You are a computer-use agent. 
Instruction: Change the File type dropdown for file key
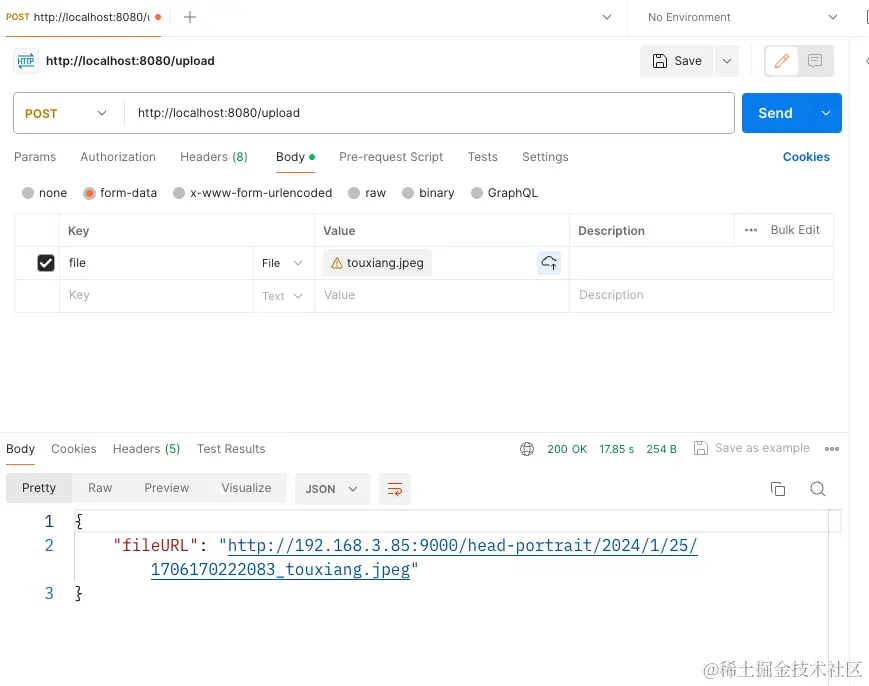282,263
